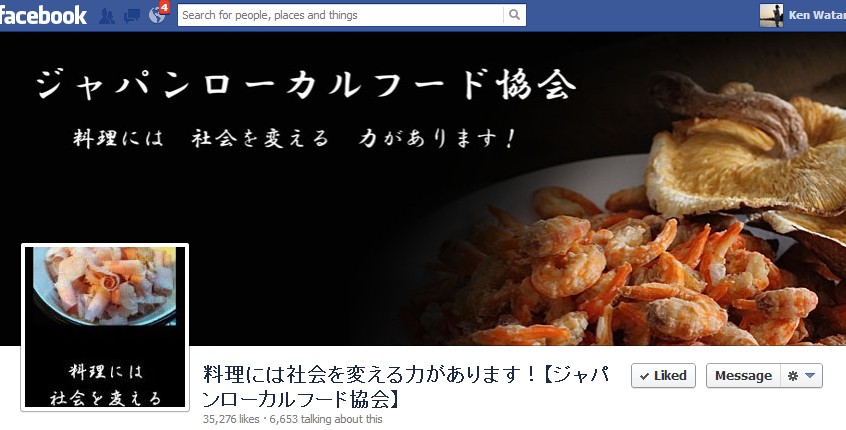
Task: Expand the dropdown arrow next to gear
Action: [x=810, y=376]
